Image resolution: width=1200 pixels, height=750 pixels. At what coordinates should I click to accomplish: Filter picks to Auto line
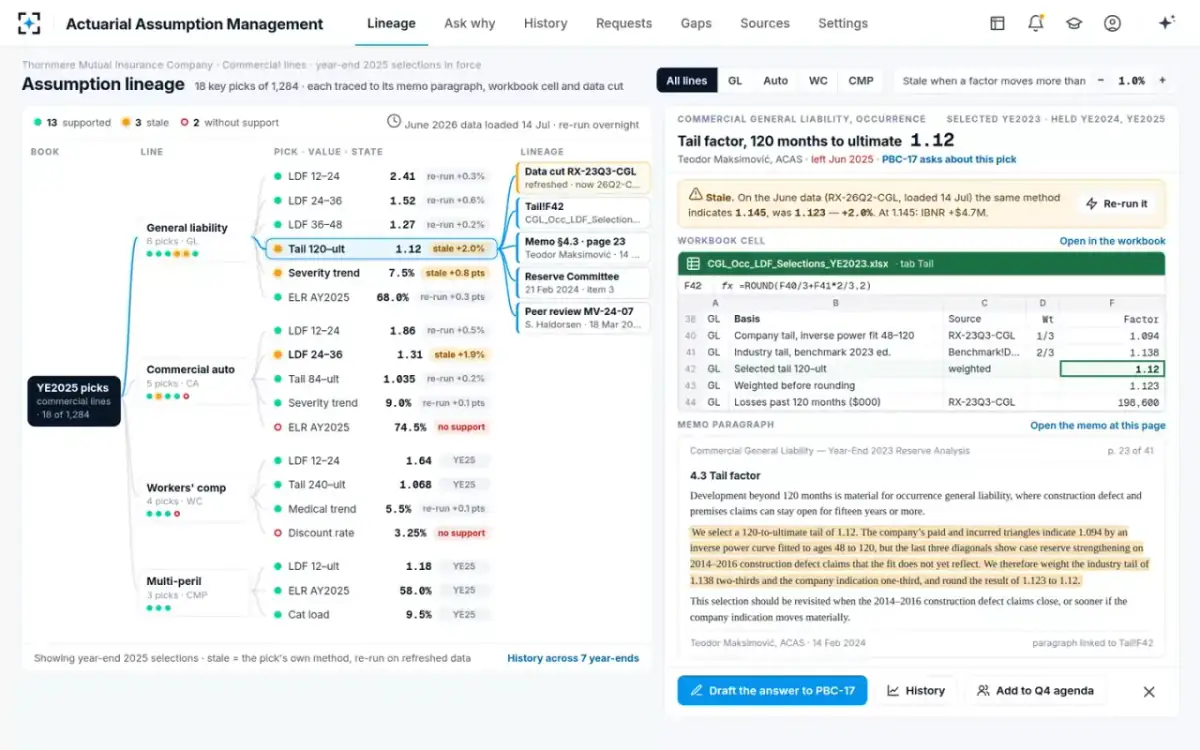pyautogui.click(x=776, y=81)
